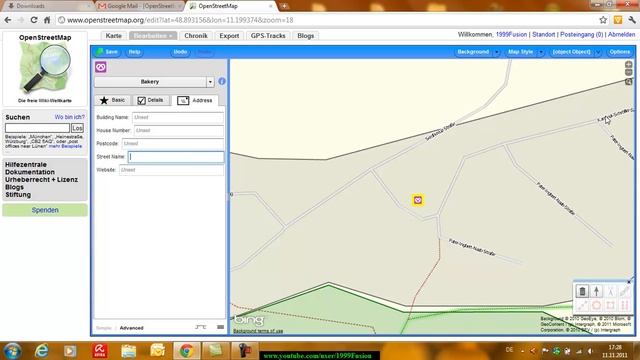The height and width of the screenshot is (360, 640).
Task: Click the Standort link
Action: point(543,35)
